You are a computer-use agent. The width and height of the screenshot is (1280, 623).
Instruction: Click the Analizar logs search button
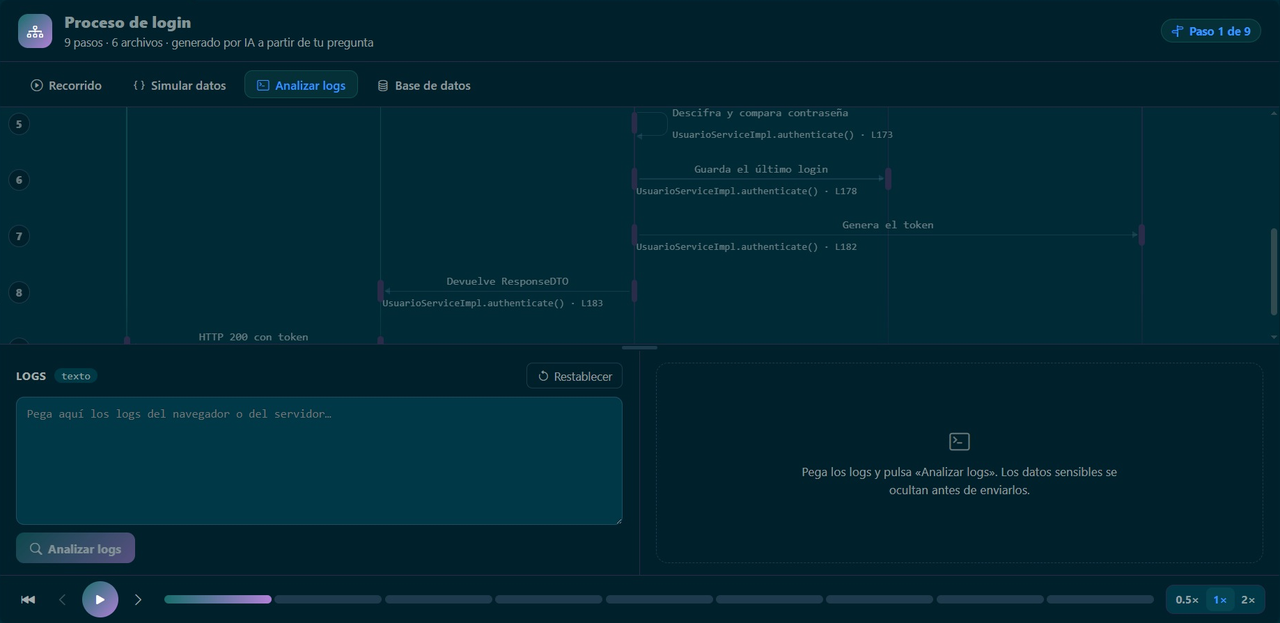pyautogui.click(x=75, y=548)
